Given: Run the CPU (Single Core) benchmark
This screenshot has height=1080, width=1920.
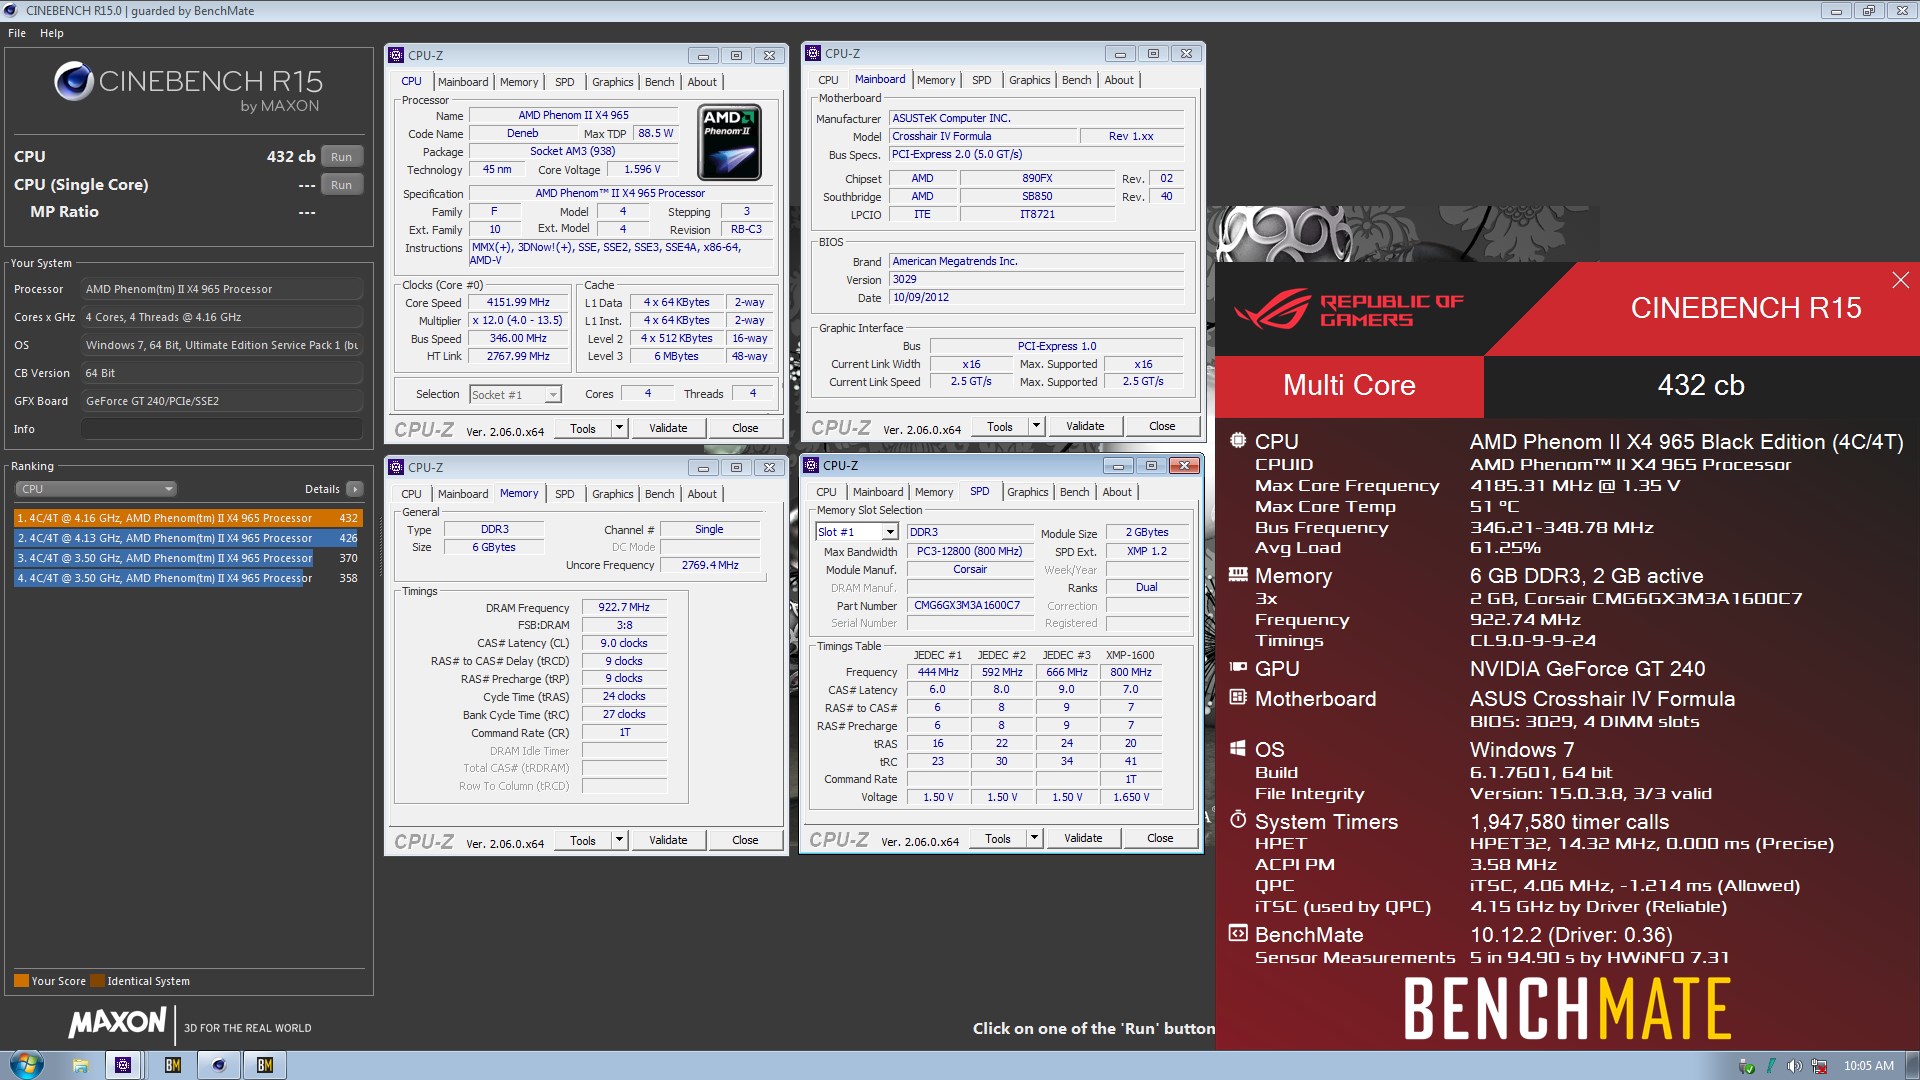Looking at the screenshot, I should point(341,185).
